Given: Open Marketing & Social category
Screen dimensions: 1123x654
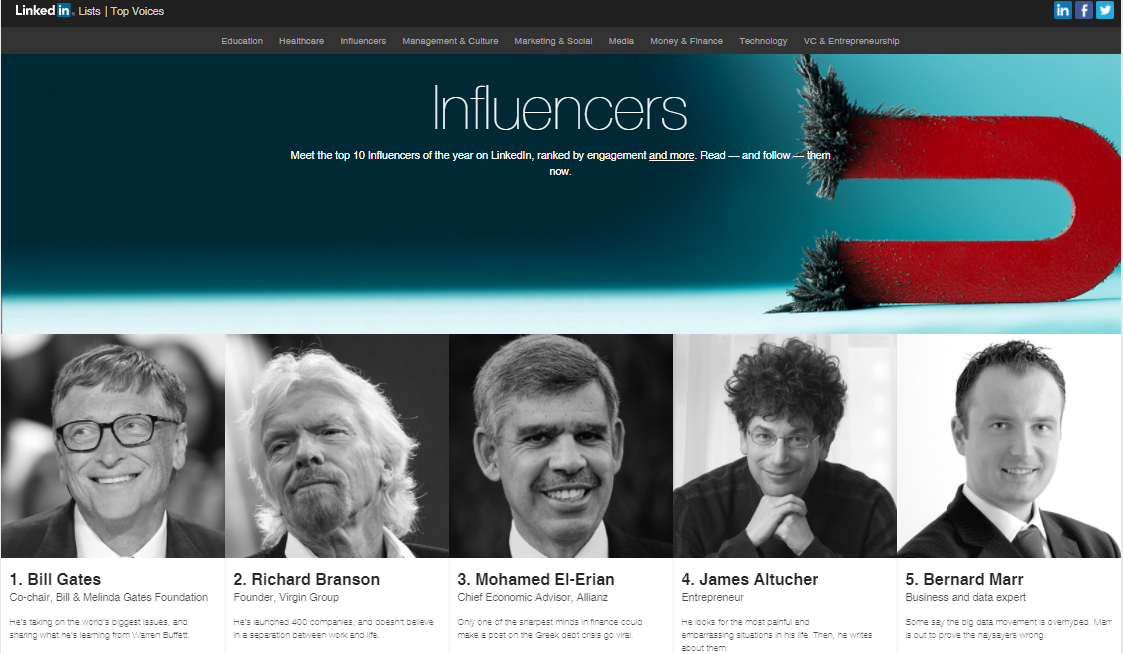Looking at the screenshot, I should click(x=553, y=41).
